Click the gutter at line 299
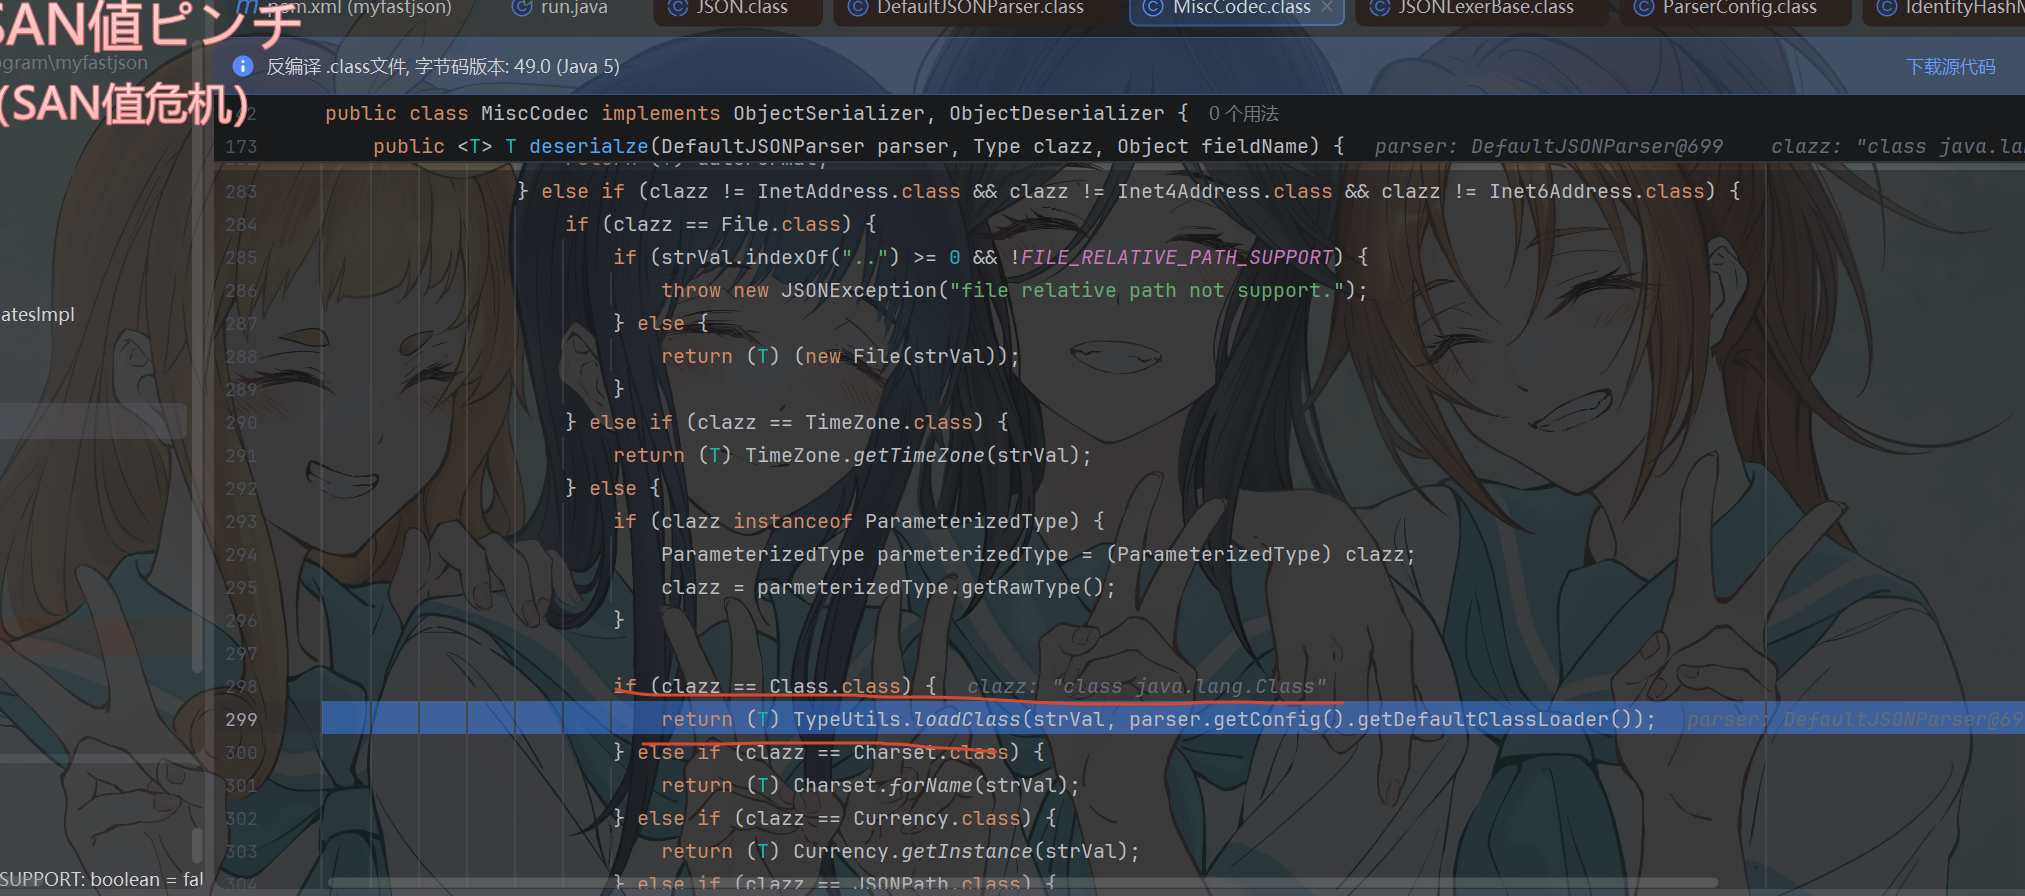2025x896 pixels. coord(241,719)
